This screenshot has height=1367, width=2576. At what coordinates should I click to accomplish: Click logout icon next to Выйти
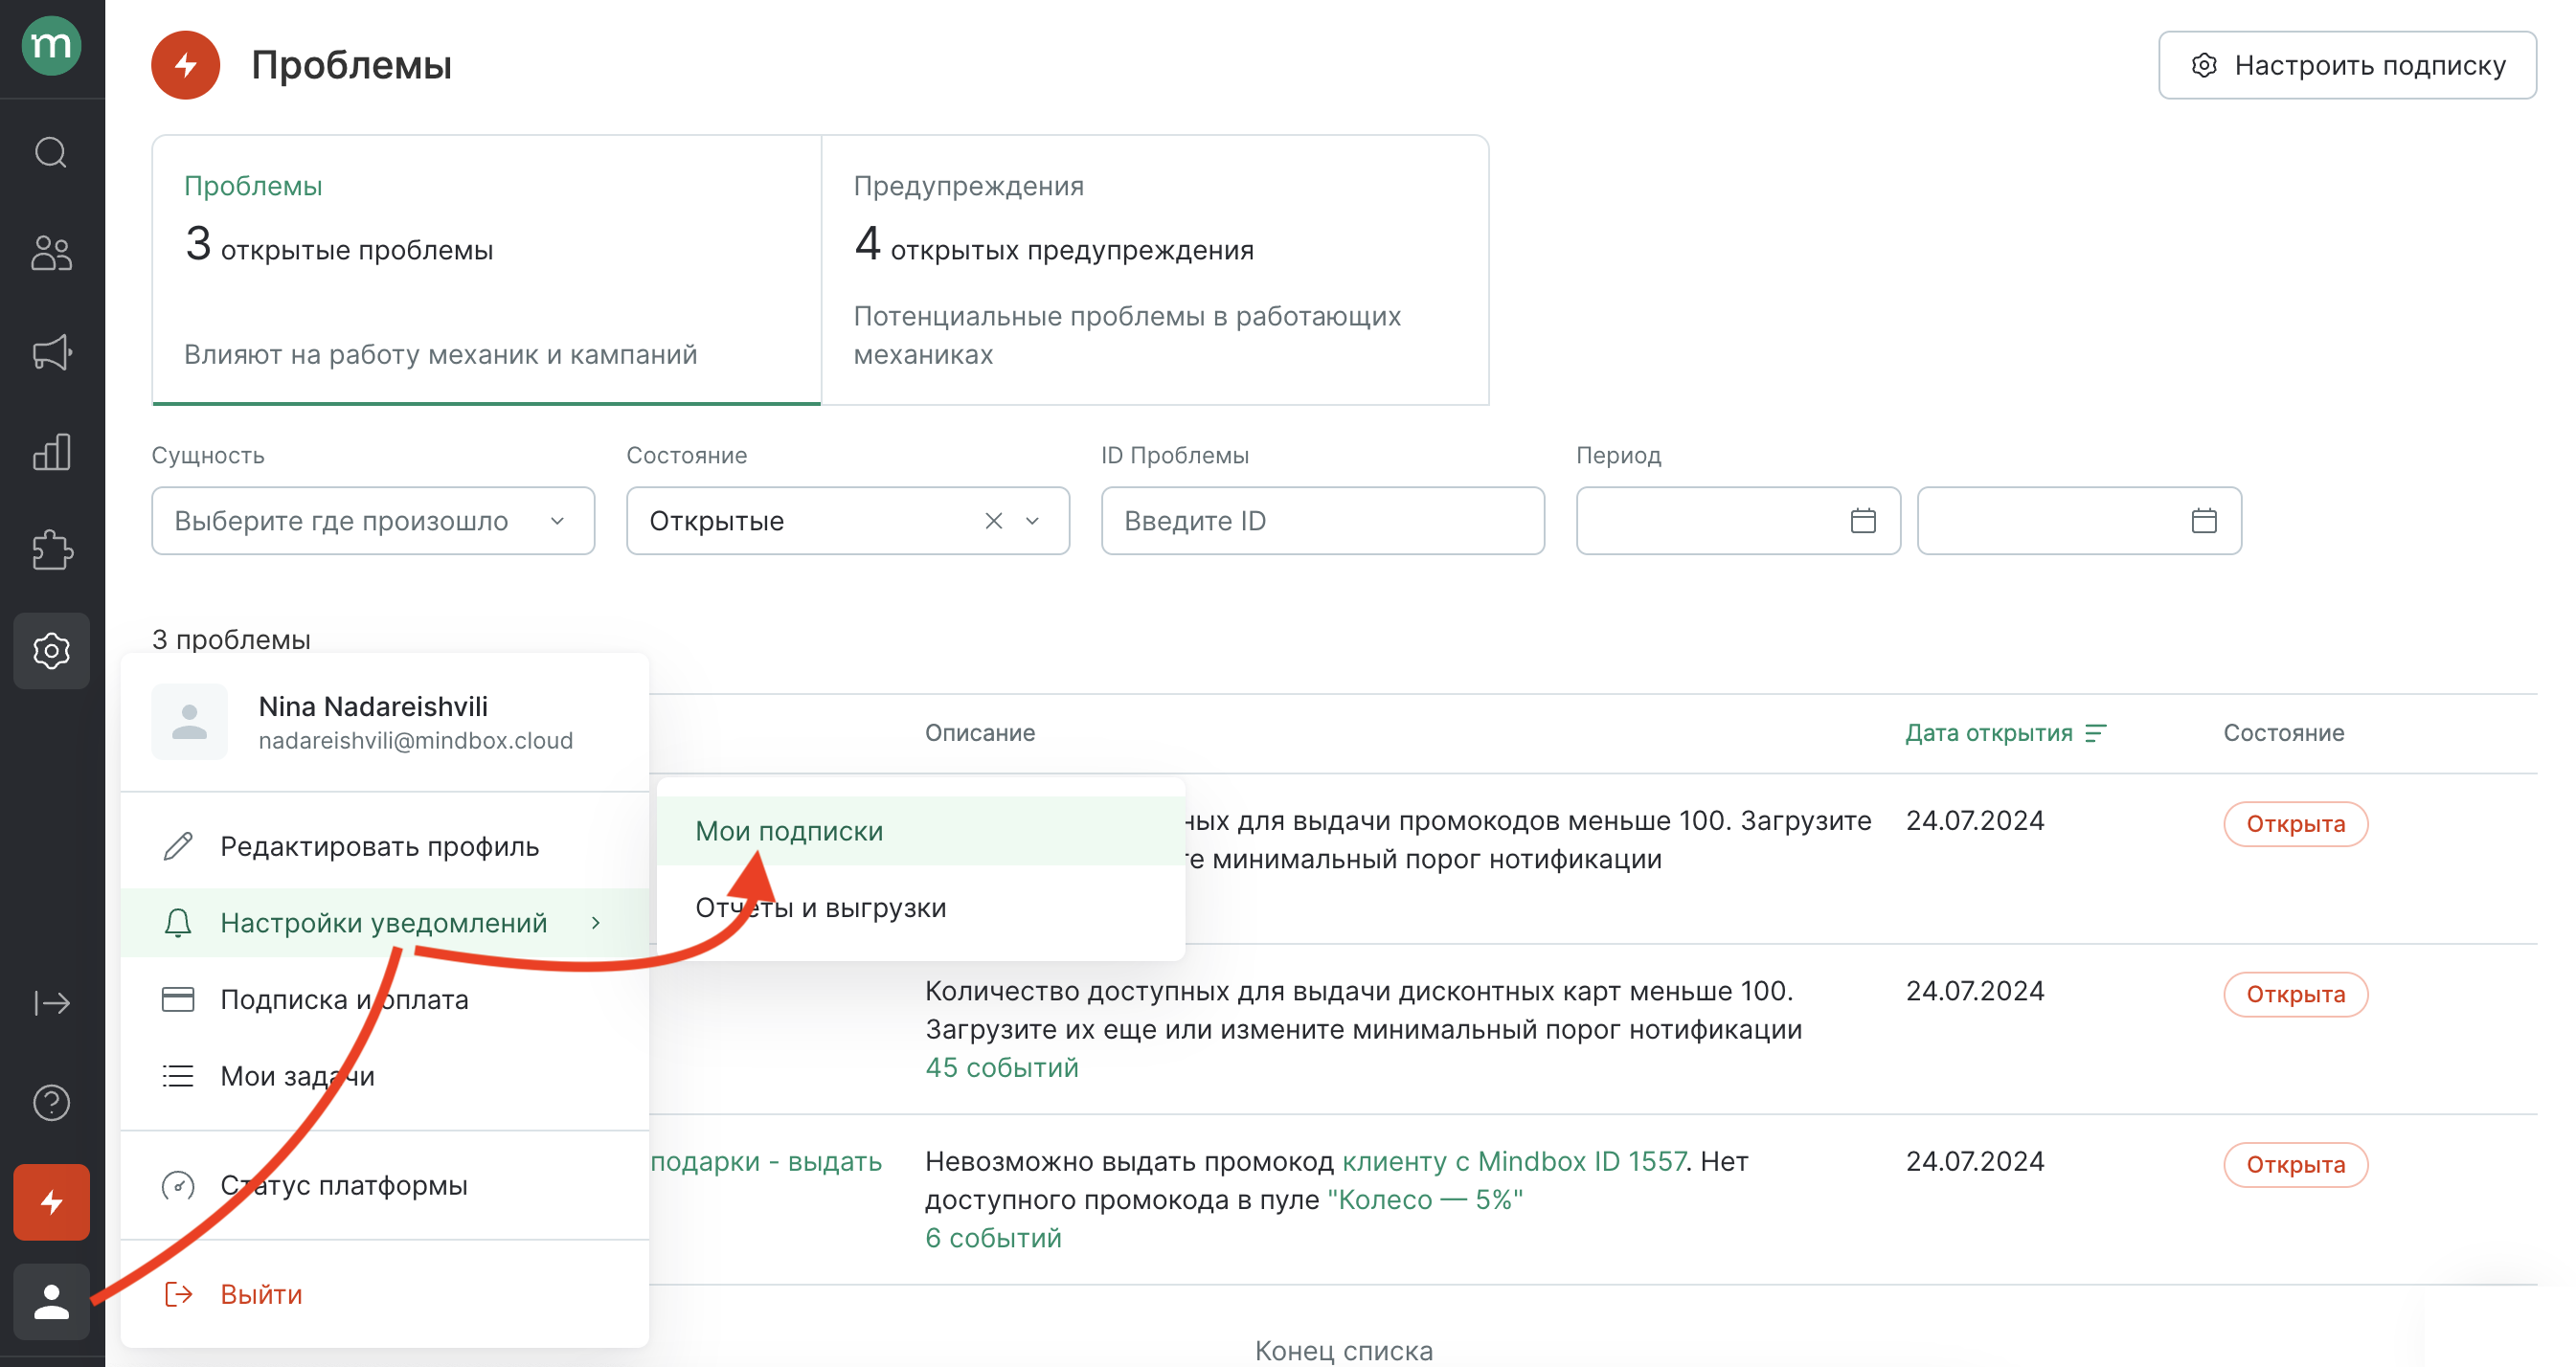tap(178, 1294)
